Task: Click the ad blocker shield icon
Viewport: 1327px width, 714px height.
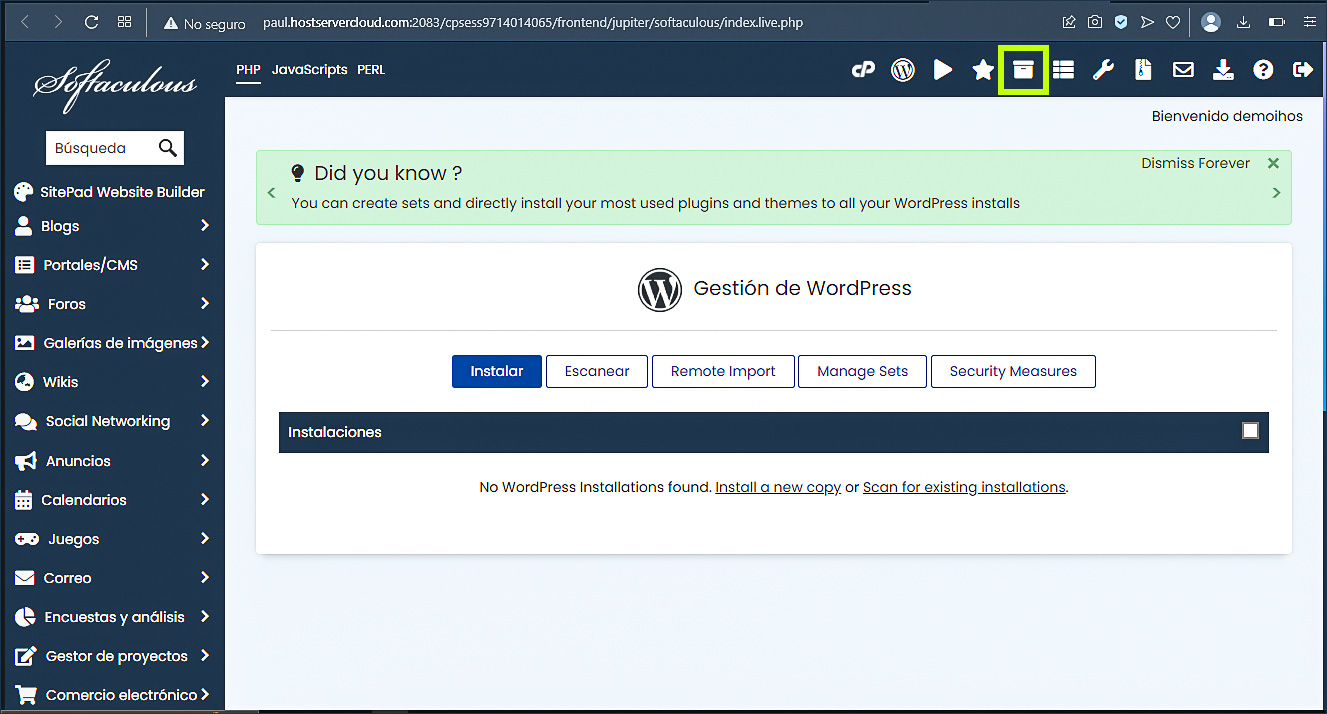Action: 1121,22
